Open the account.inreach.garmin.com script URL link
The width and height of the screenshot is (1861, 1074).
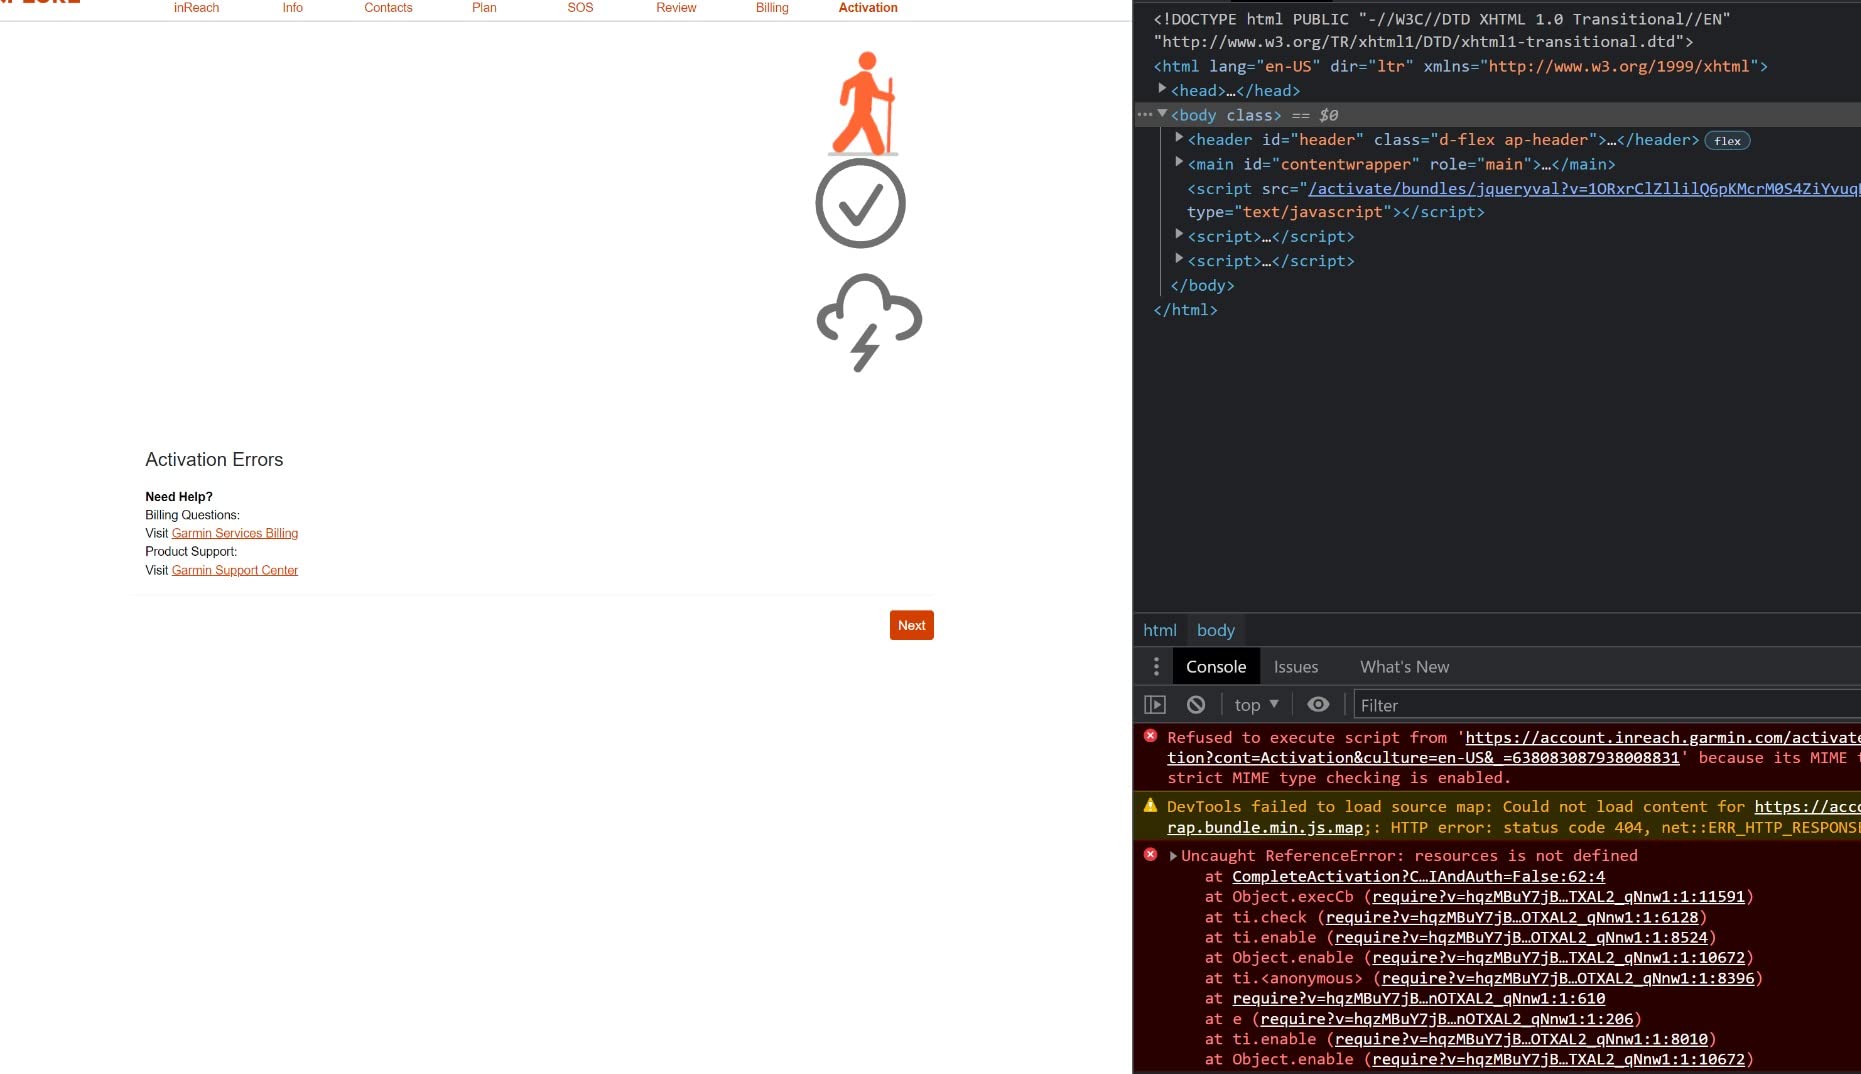coord(1663,738)
